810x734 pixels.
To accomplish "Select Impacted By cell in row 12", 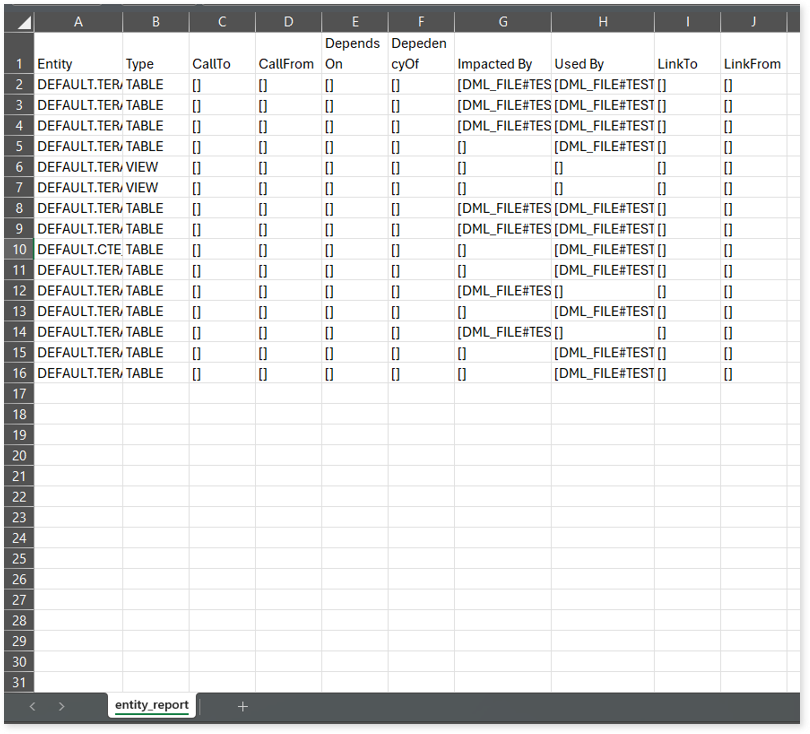I will [x=502, y=290].
